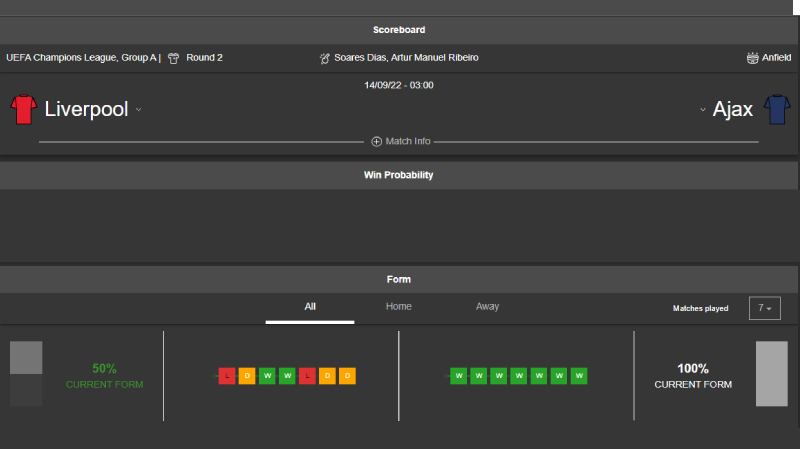This screenshot has height=449, width=800.
Task: Open the Matches played 7 dropdown
Action: point(764,308)
